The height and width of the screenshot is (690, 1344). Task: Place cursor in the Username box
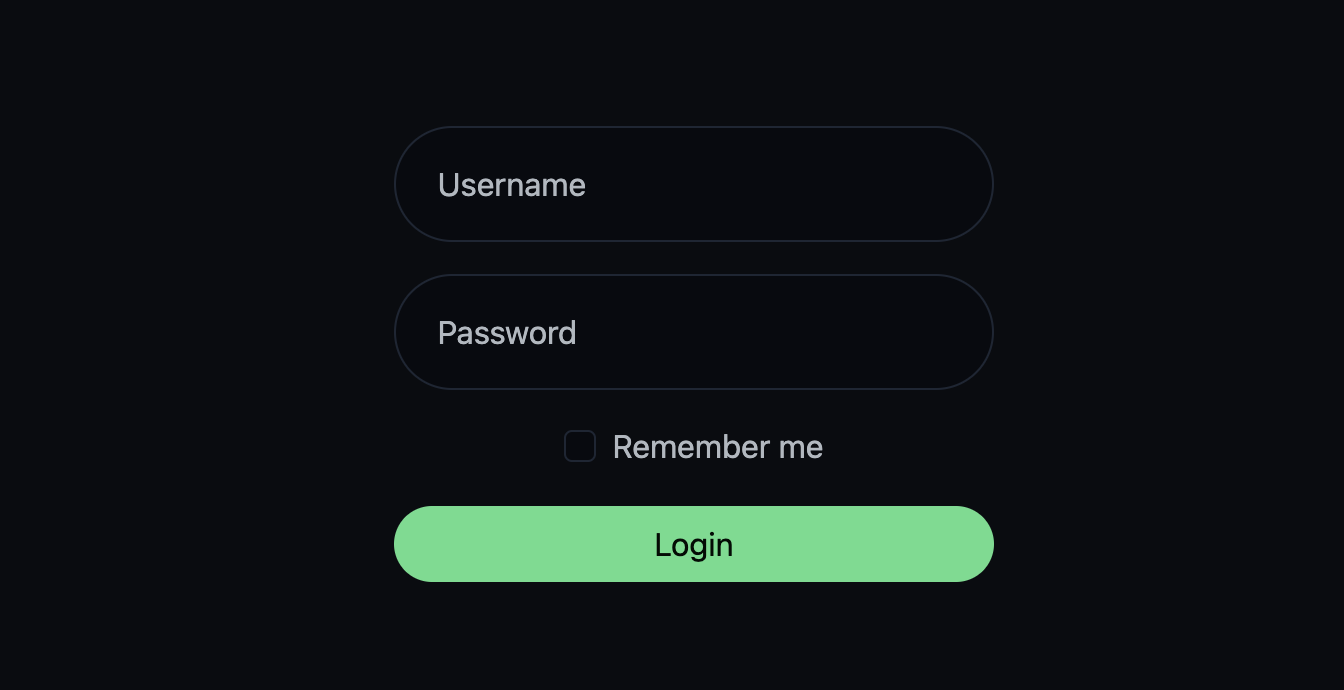(694, 184)
